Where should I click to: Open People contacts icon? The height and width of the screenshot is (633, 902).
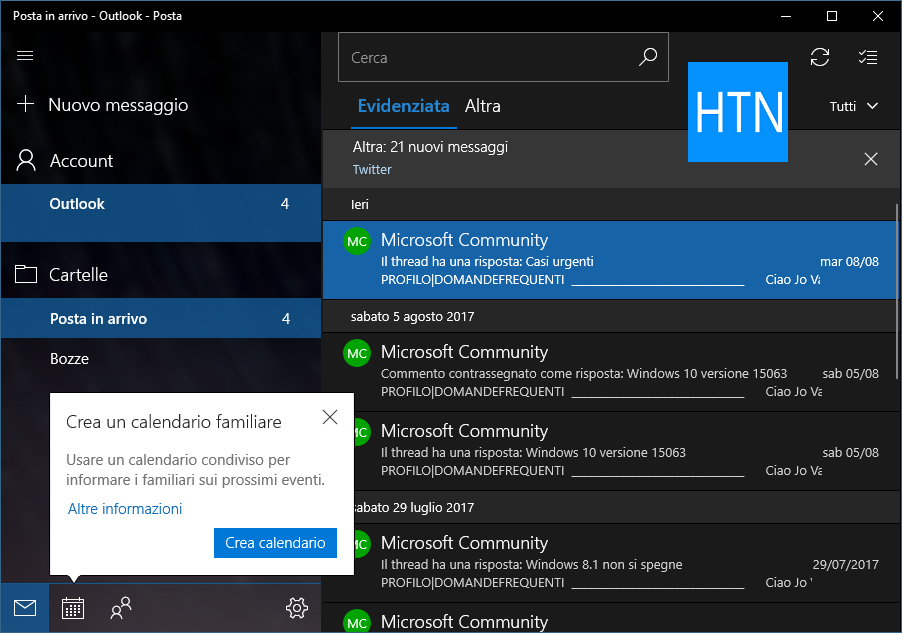point(121,608)
